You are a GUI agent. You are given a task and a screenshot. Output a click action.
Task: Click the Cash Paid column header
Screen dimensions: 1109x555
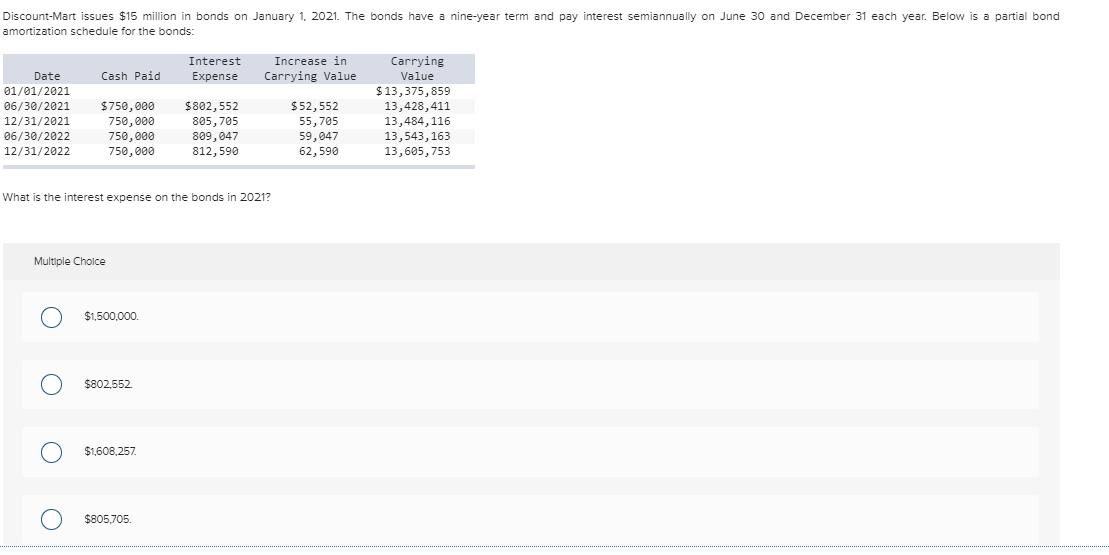click(x=131, y=76)
